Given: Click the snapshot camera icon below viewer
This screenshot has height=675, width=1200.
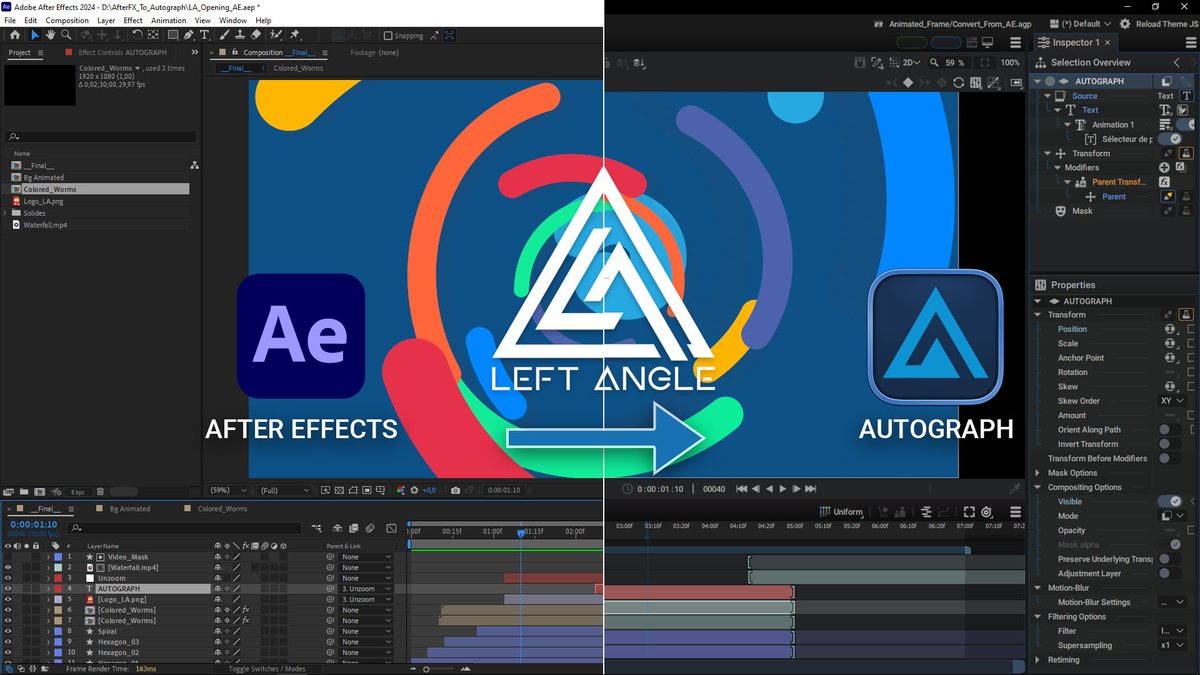Looking at the screenshot, I should [x=455, y=490].
